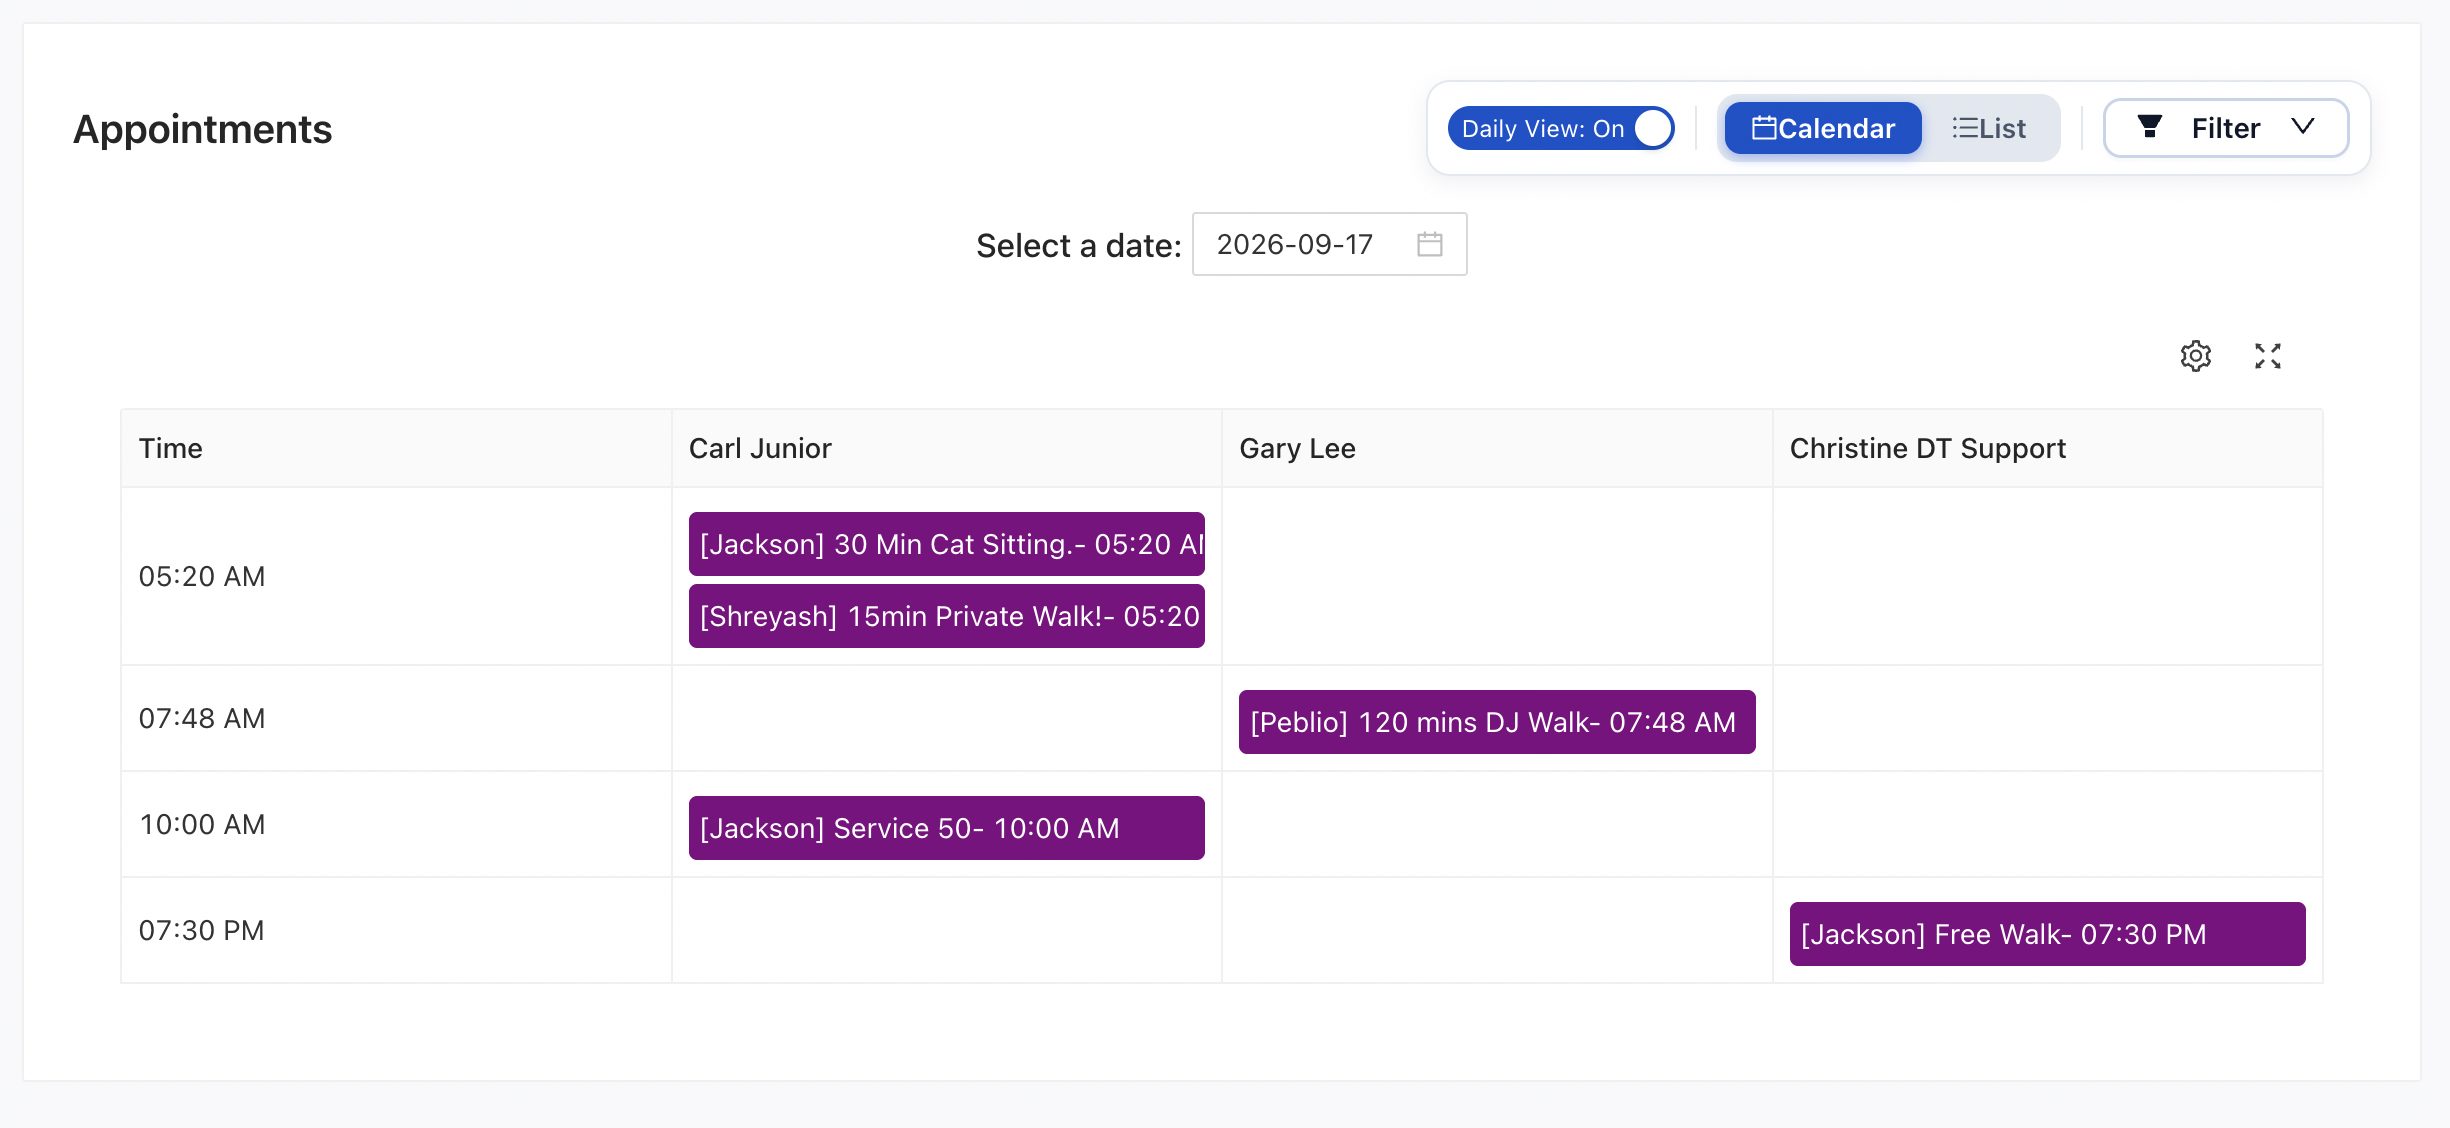
Task: Click the Time column header
Action: (396, 448)
